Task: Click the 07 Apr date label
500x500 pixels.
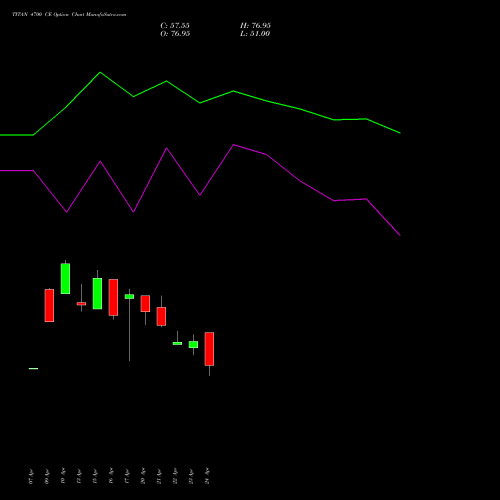Action: (31, 476)
